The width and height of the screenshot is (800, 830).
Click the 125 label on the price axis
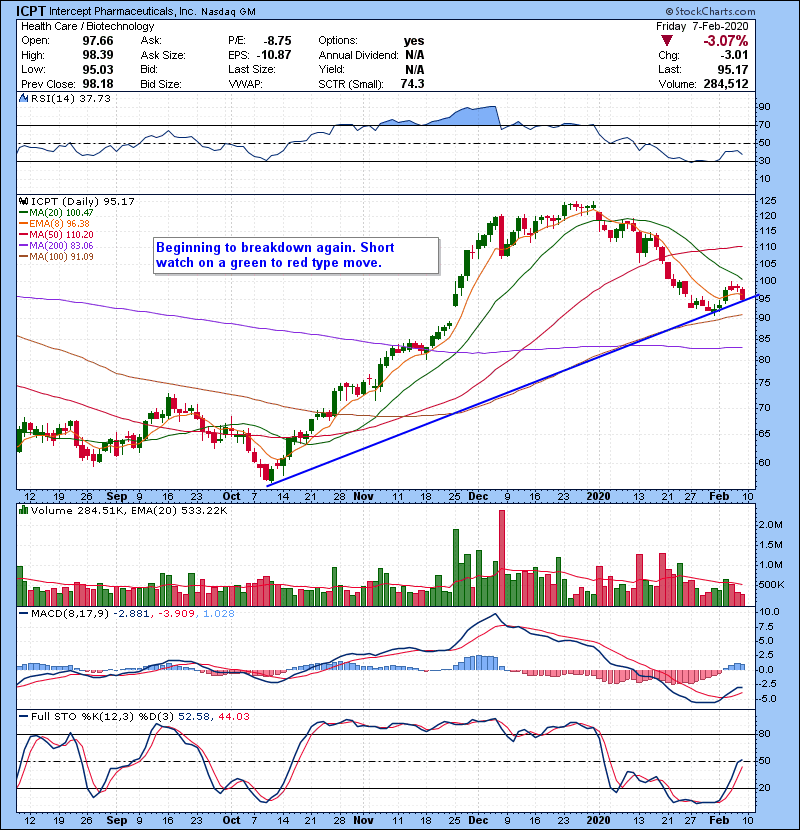pyautogui.click(x=768, y=201)
